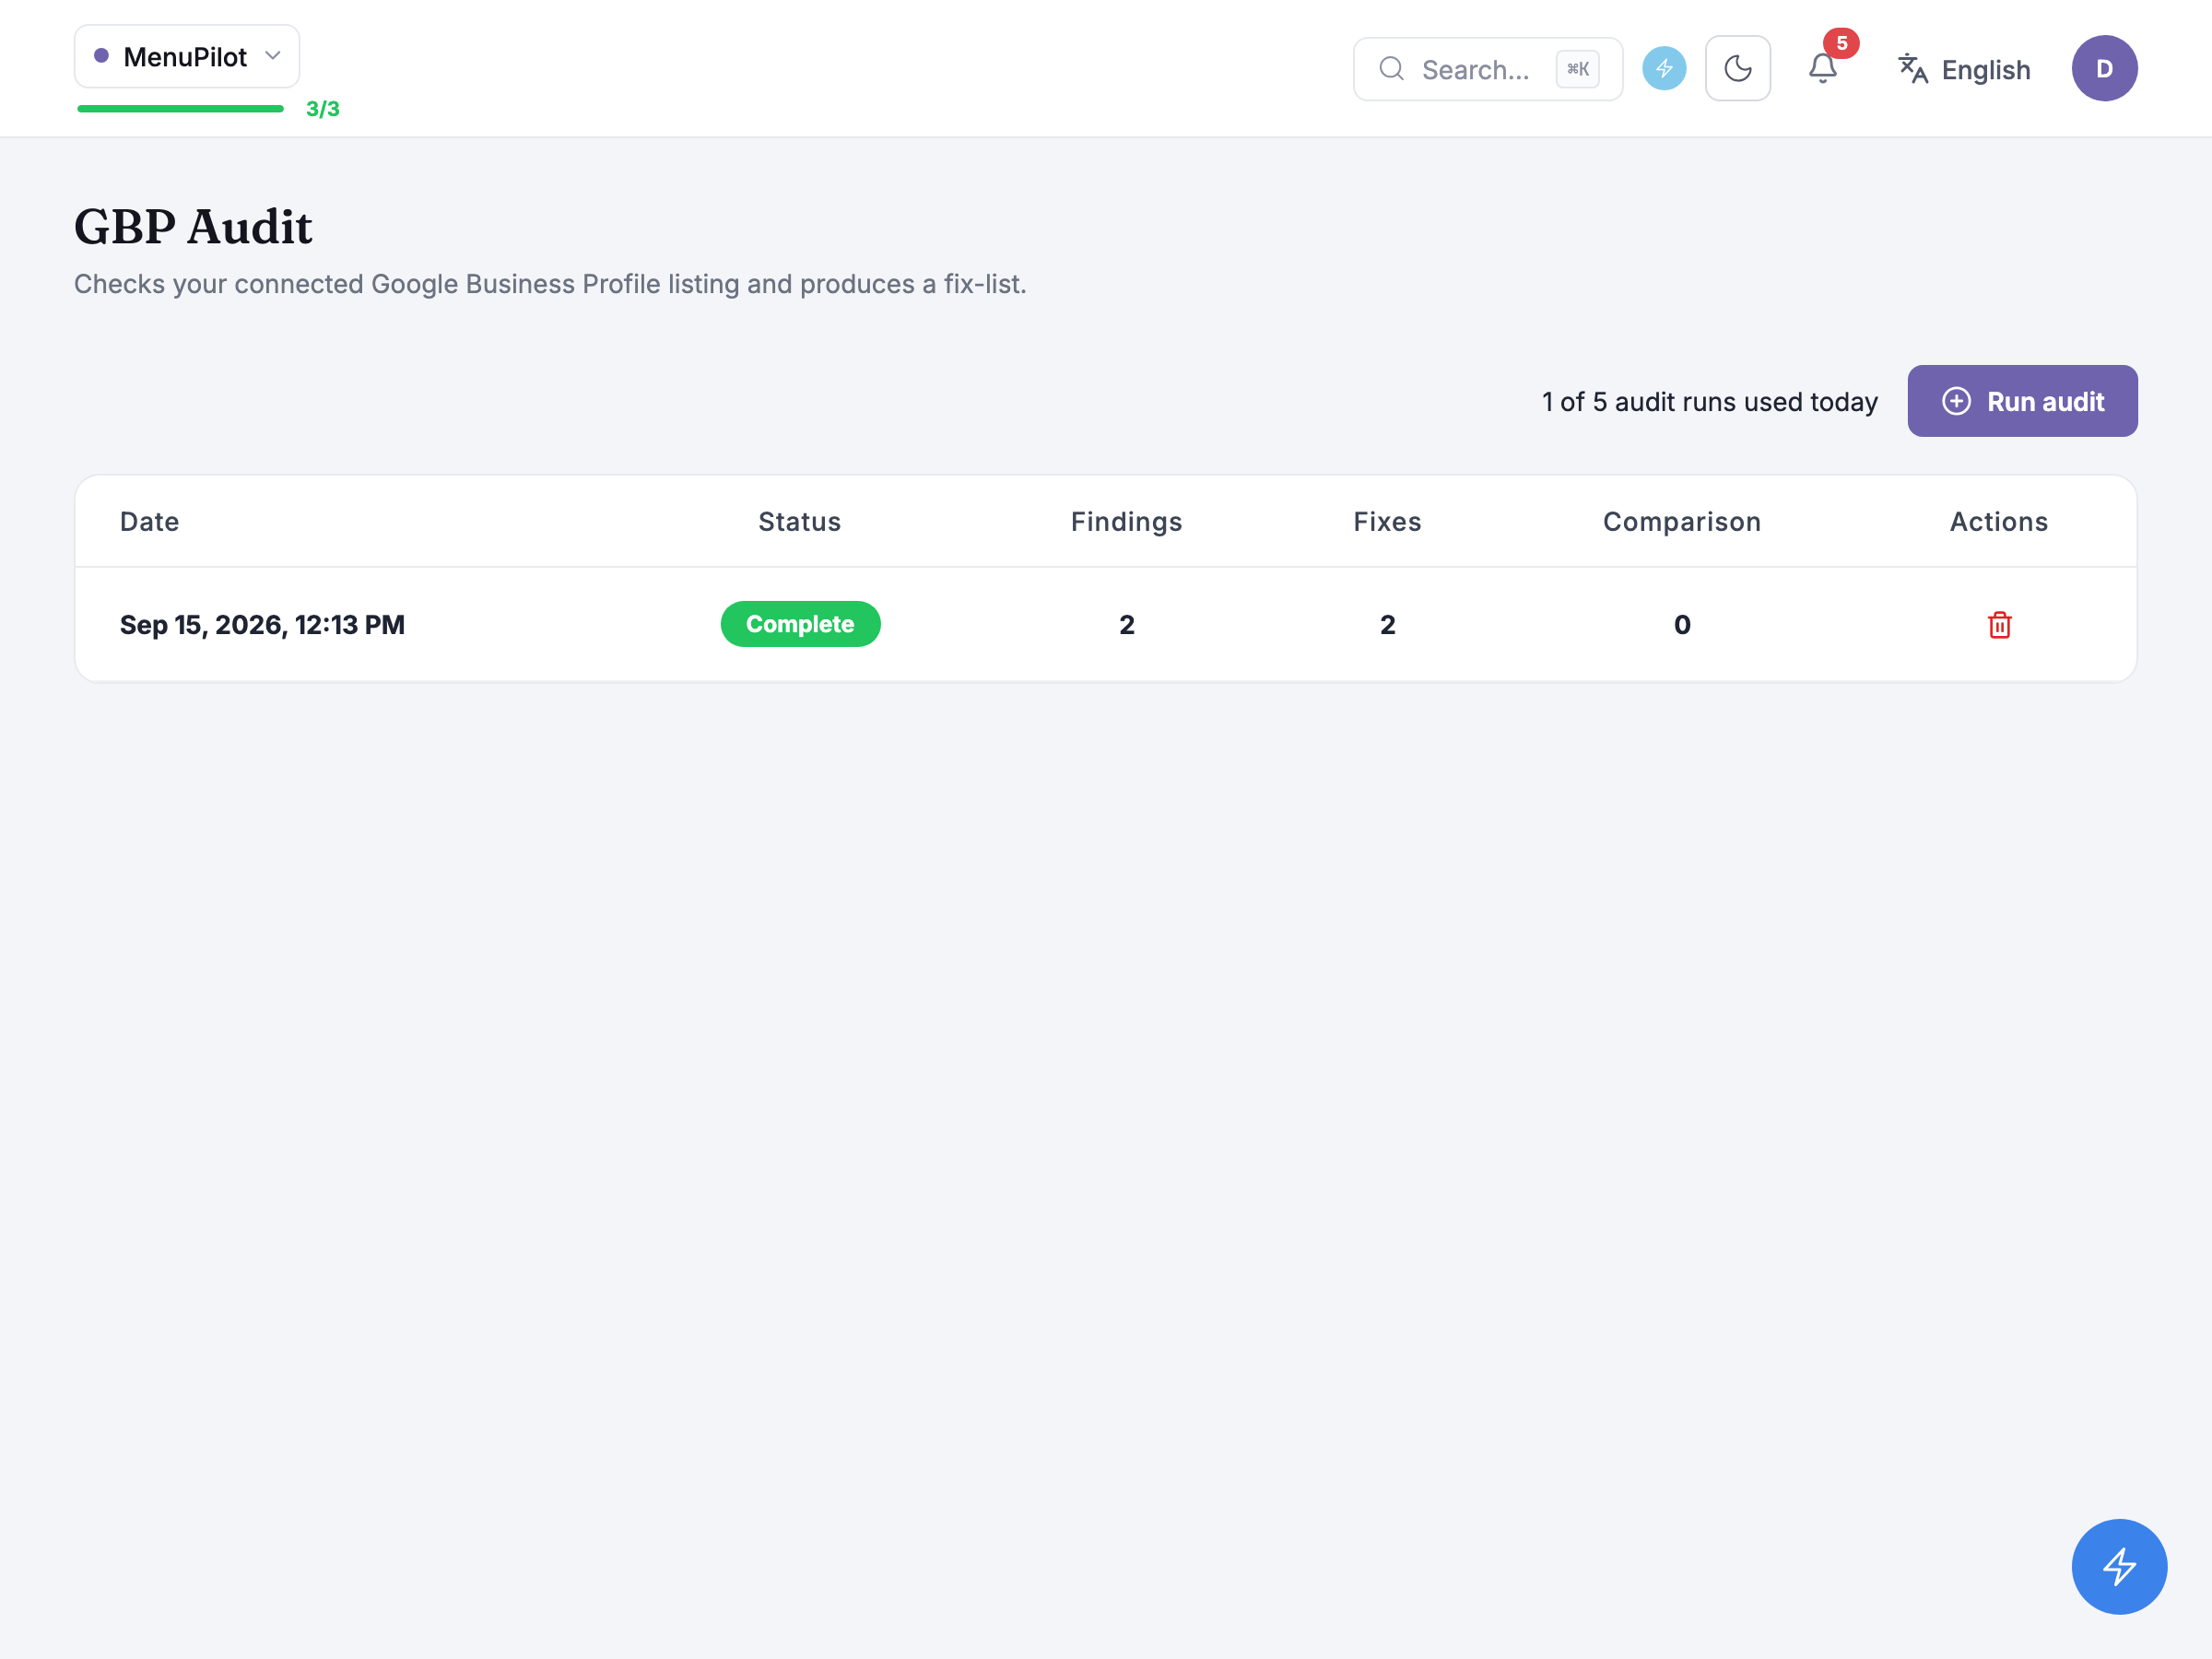
Task: Click the ⌘K shortcut badge in search
Action: point(1577,69)
